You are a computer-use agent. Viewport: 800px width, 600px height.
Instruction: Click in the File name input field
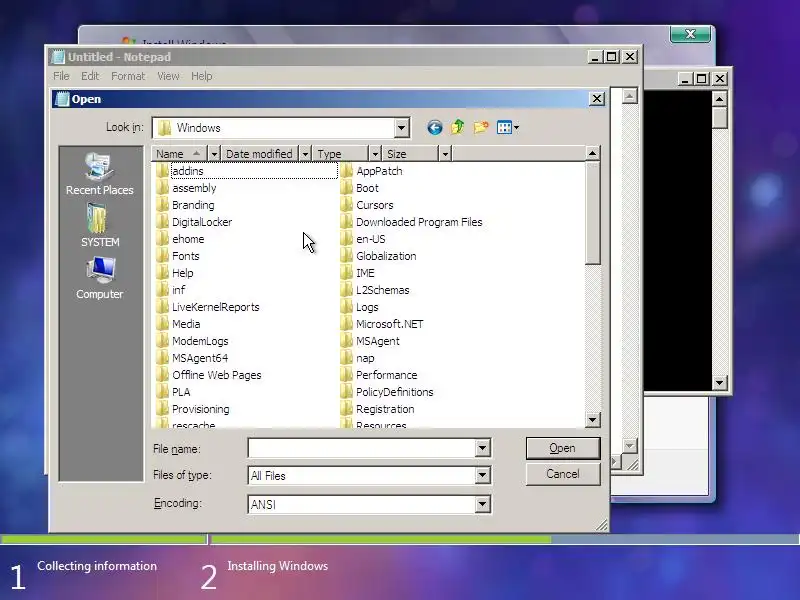click(x=362, y=448)
